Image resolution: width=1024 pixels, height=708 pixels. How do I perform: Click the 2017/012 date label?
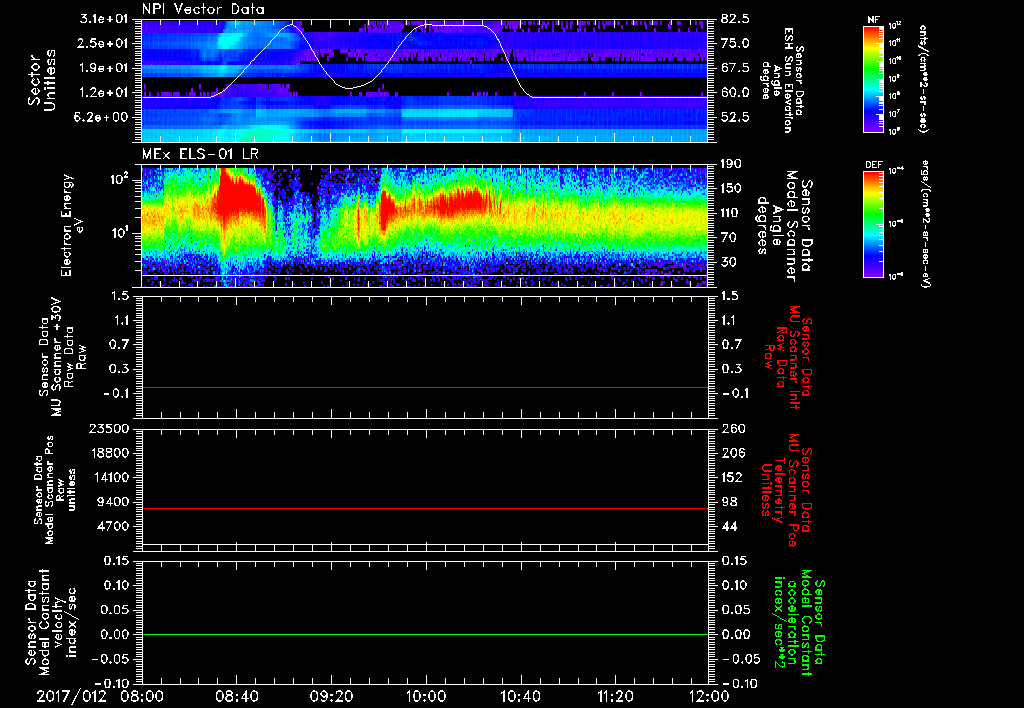(x=71, y=696)
